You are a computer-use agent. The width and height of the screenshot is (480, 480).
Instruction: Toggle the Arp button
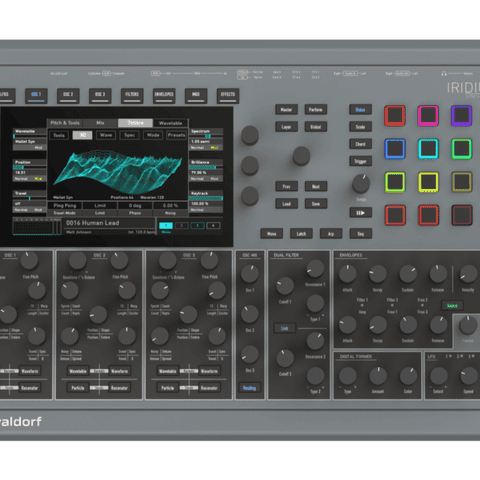point(331,234)
